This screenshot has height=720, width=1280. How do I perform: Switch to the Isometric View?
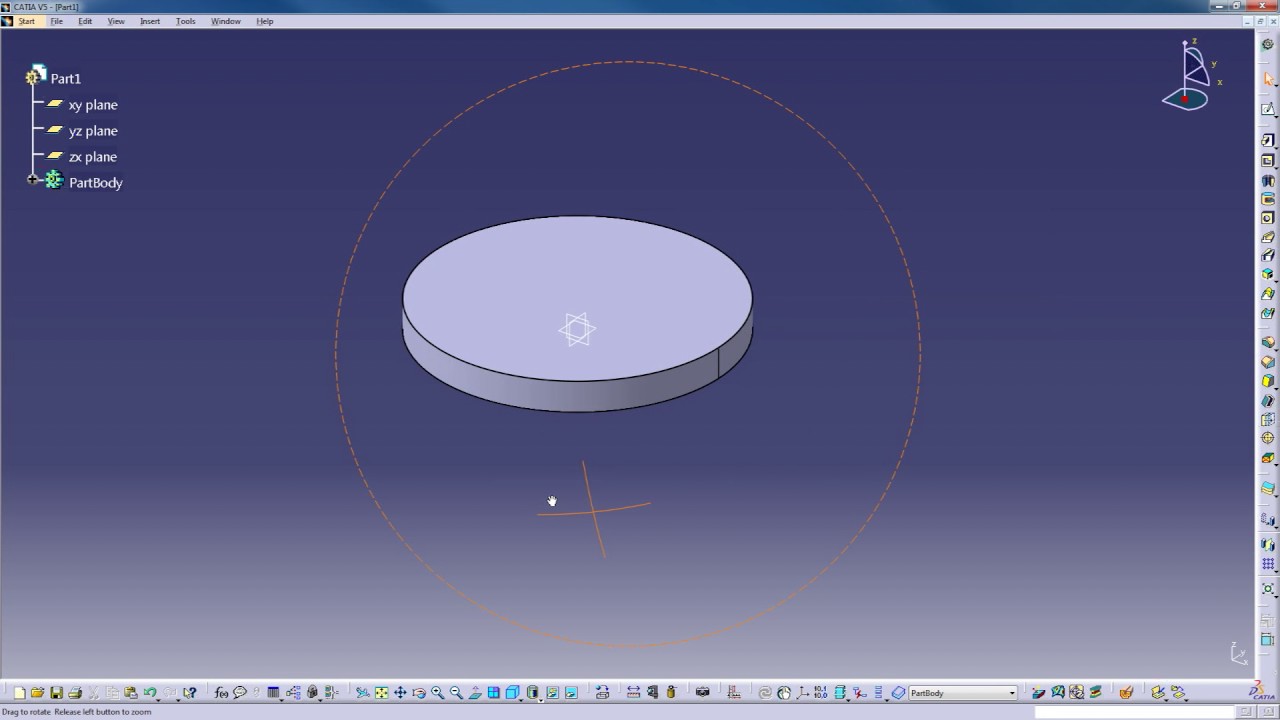click(513, 692)
